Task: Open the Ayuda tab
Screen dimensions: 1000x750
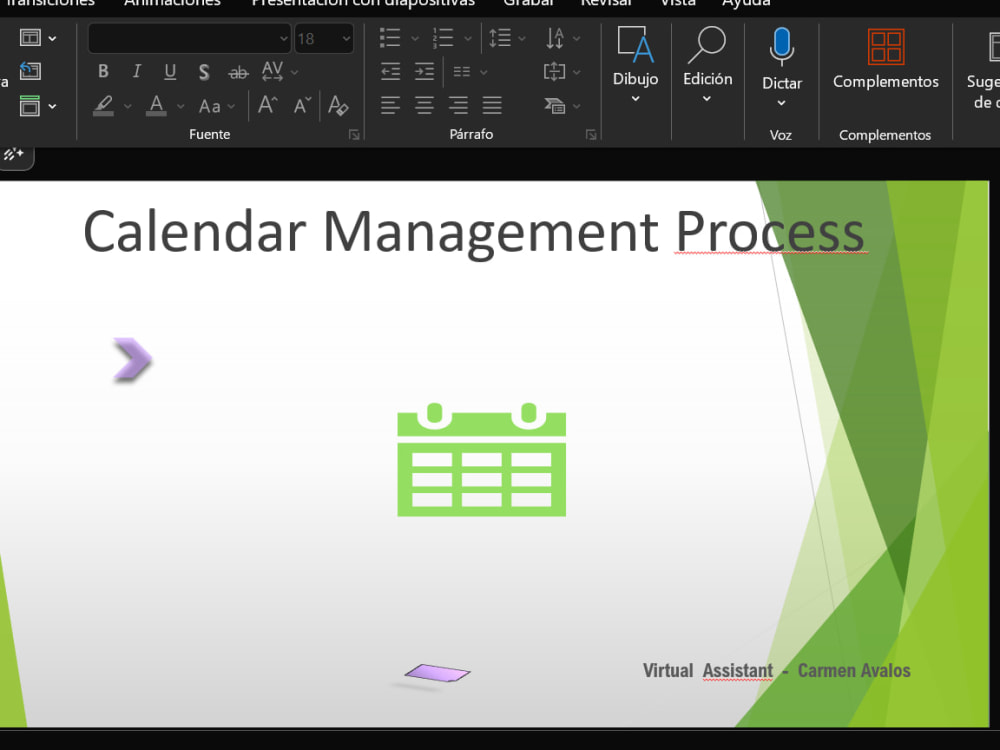Action: [746, 3]
